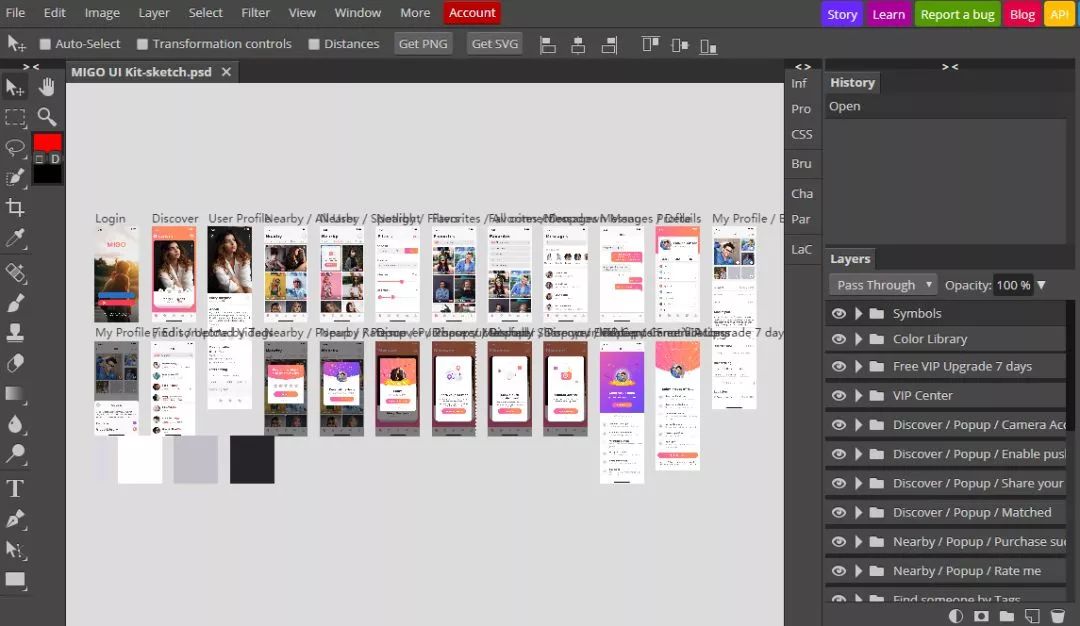Activate the Zoom magnifier tool
The height and width of the screenshot is (626, 1080).
[x=46, y=117]
